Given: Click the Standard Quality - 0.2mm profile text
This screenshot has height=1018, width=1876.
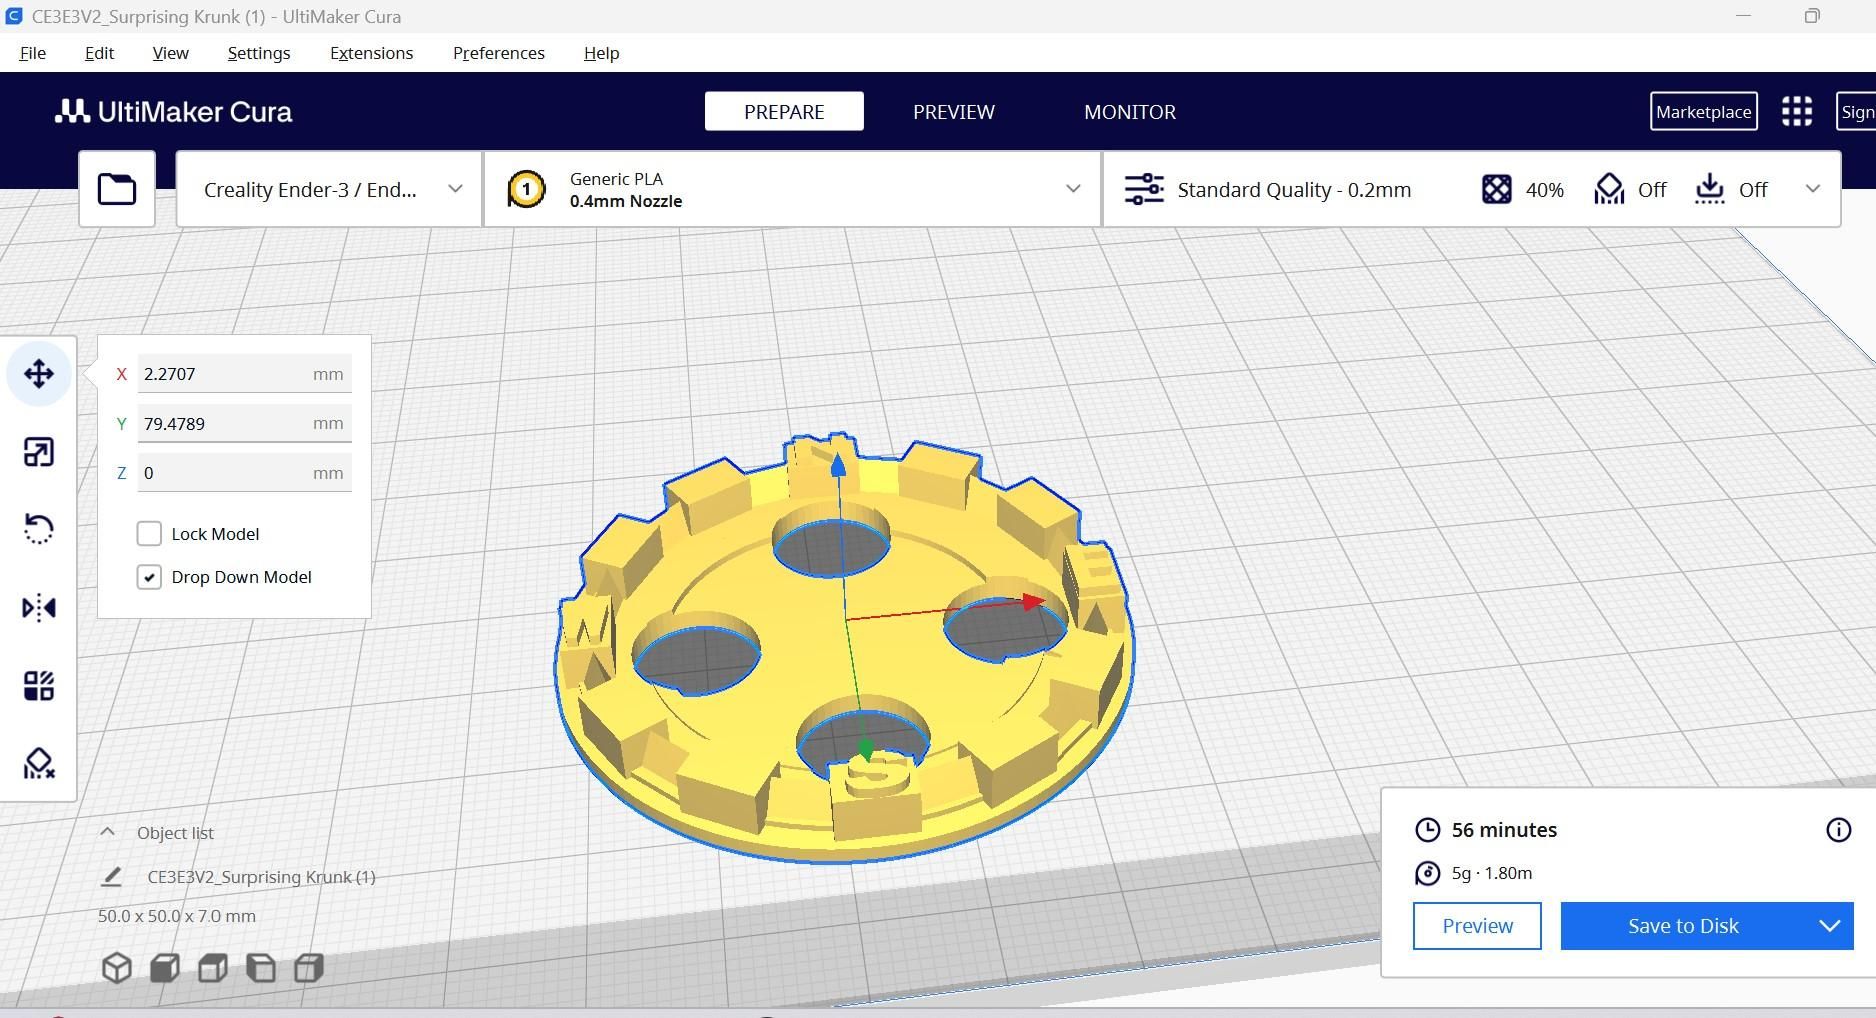Looking at the screenshot, I should (1294, 189).
